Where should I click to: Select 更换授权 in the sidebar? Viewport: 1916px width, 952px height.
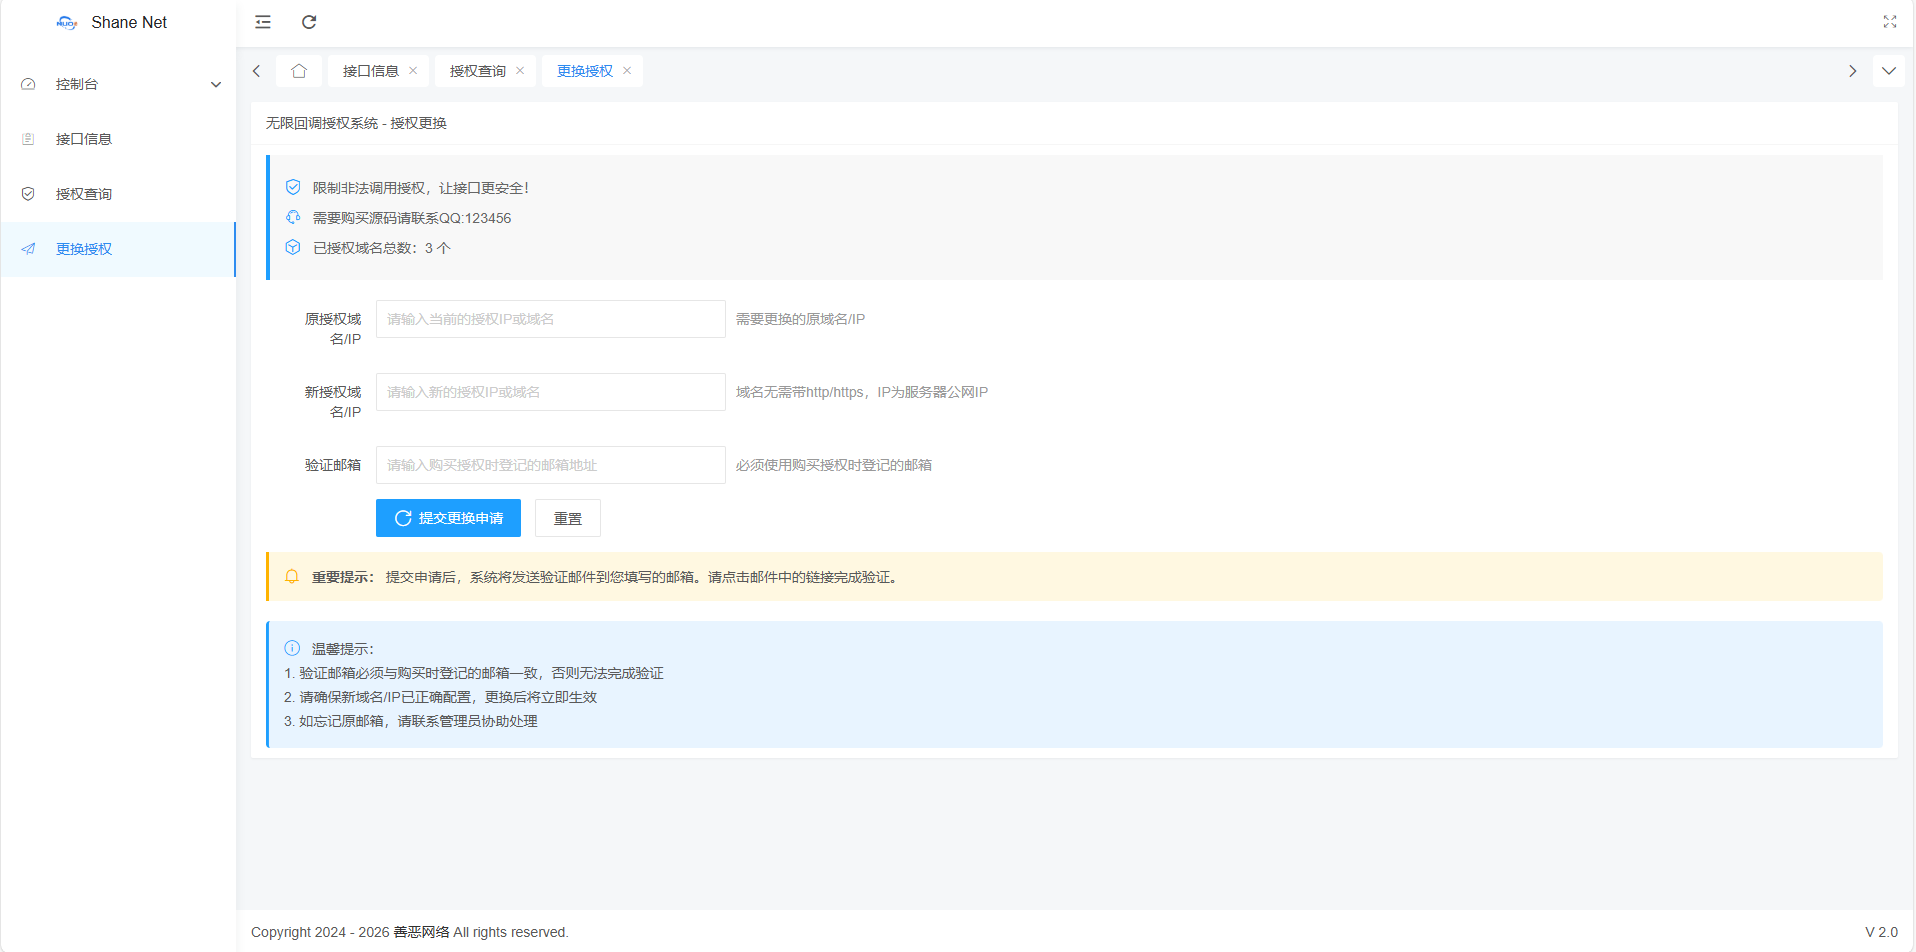(84, 249)
